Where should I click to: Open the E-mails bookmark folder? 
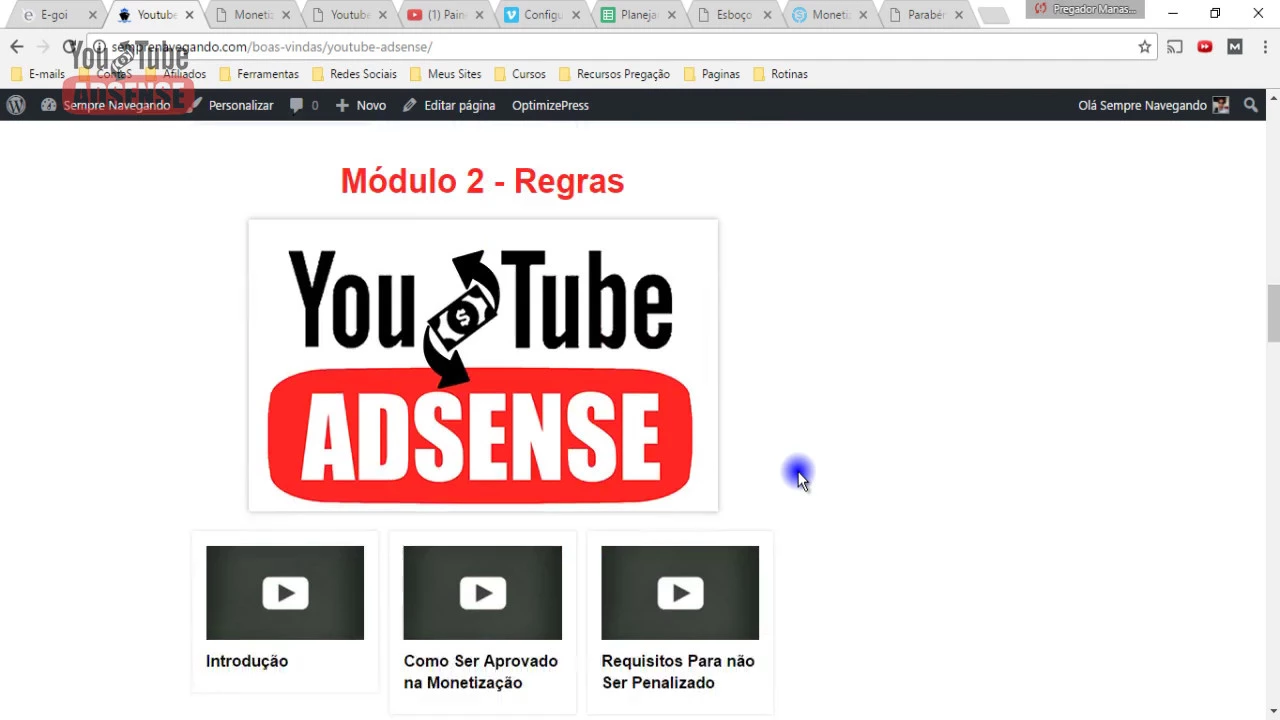[38, 74]
